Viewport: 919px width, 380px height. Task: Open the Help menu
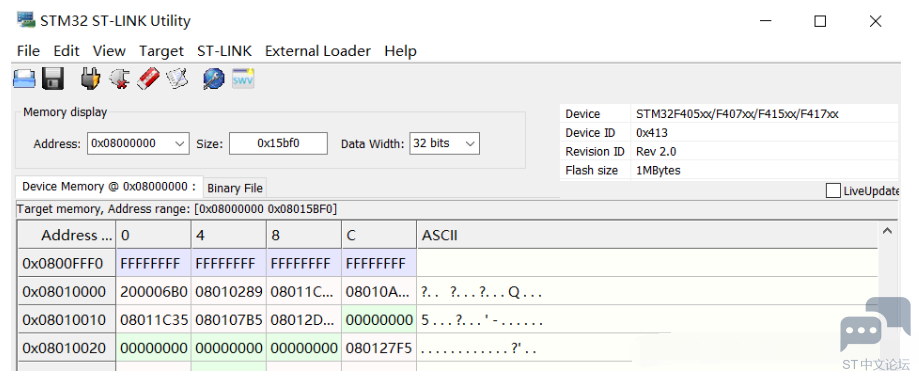tap(400, 51)
